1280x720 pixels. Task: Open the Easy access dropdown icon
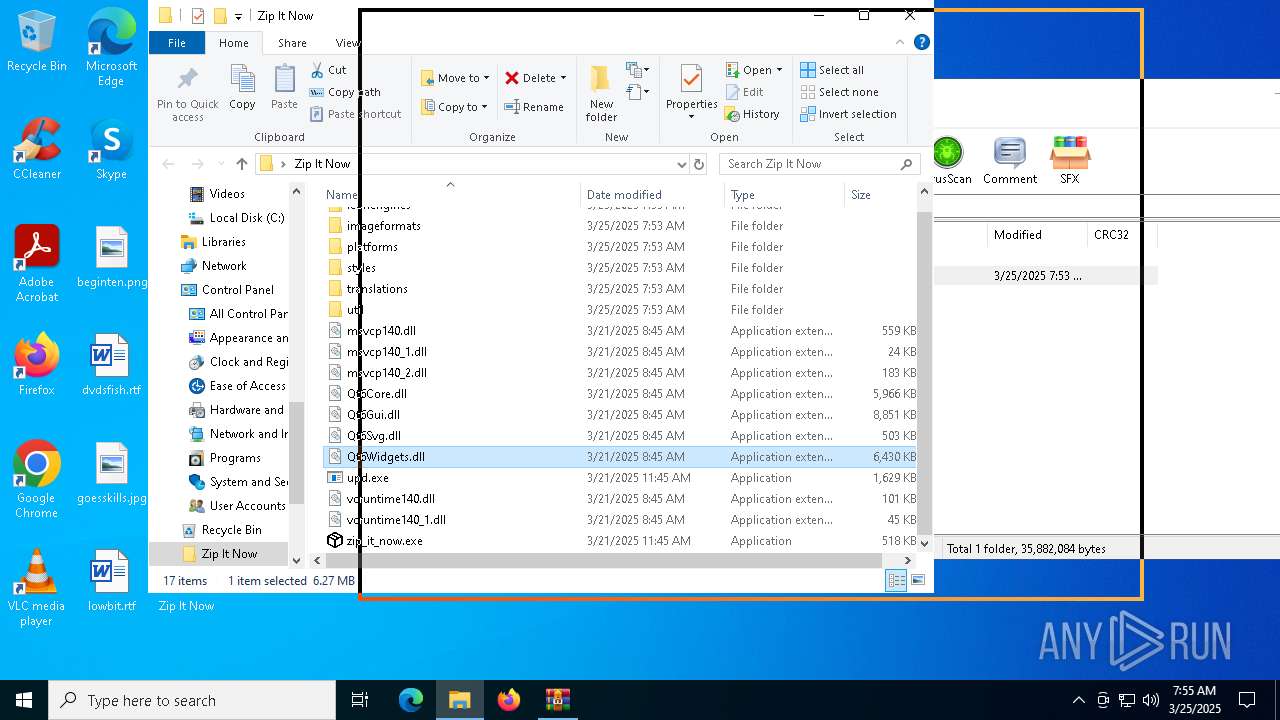point(638,93)
